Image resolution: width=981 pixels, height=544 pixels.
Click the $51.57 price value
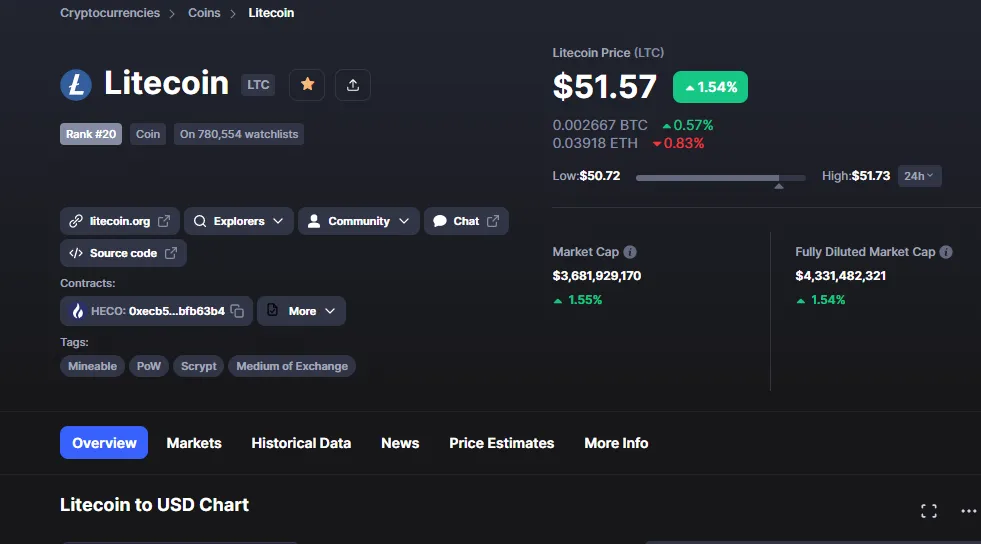pos(604,86)
